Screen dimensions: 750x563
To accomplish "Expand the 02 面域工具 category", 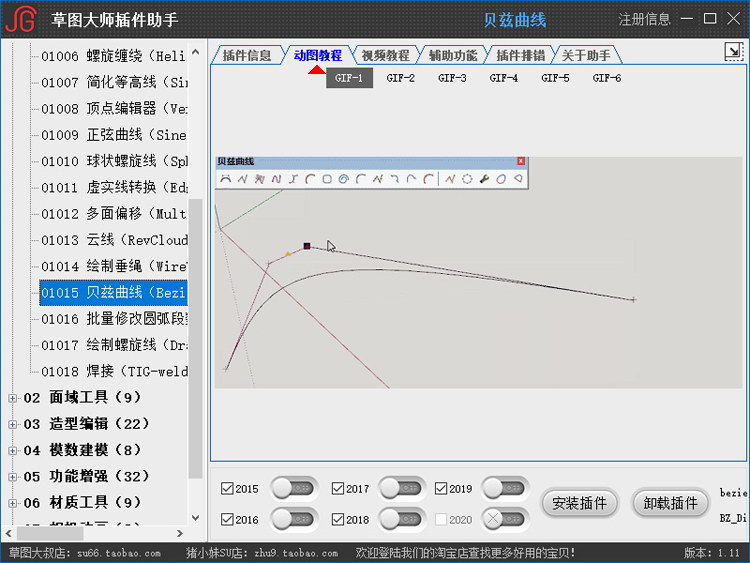I will coord(13,398).
